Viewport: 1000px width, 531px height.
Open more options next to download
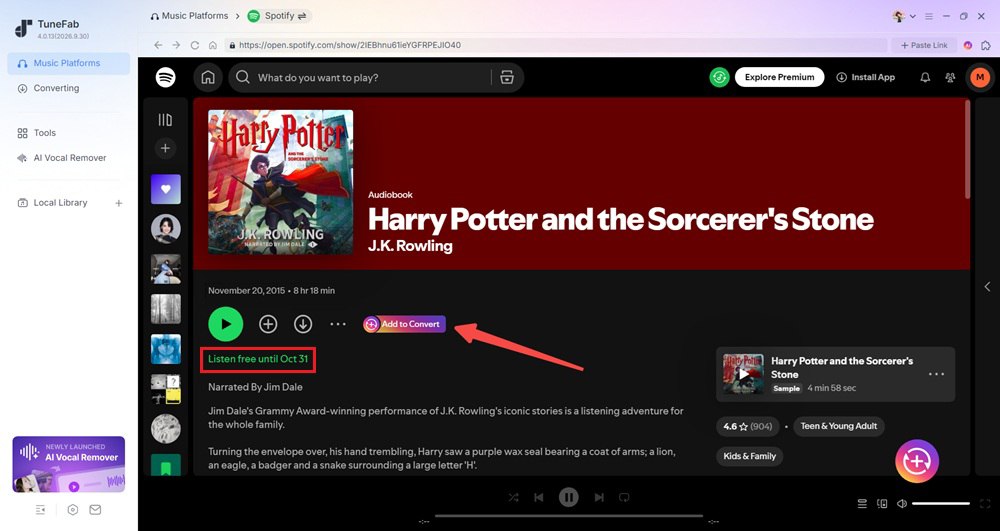(338, 324)
